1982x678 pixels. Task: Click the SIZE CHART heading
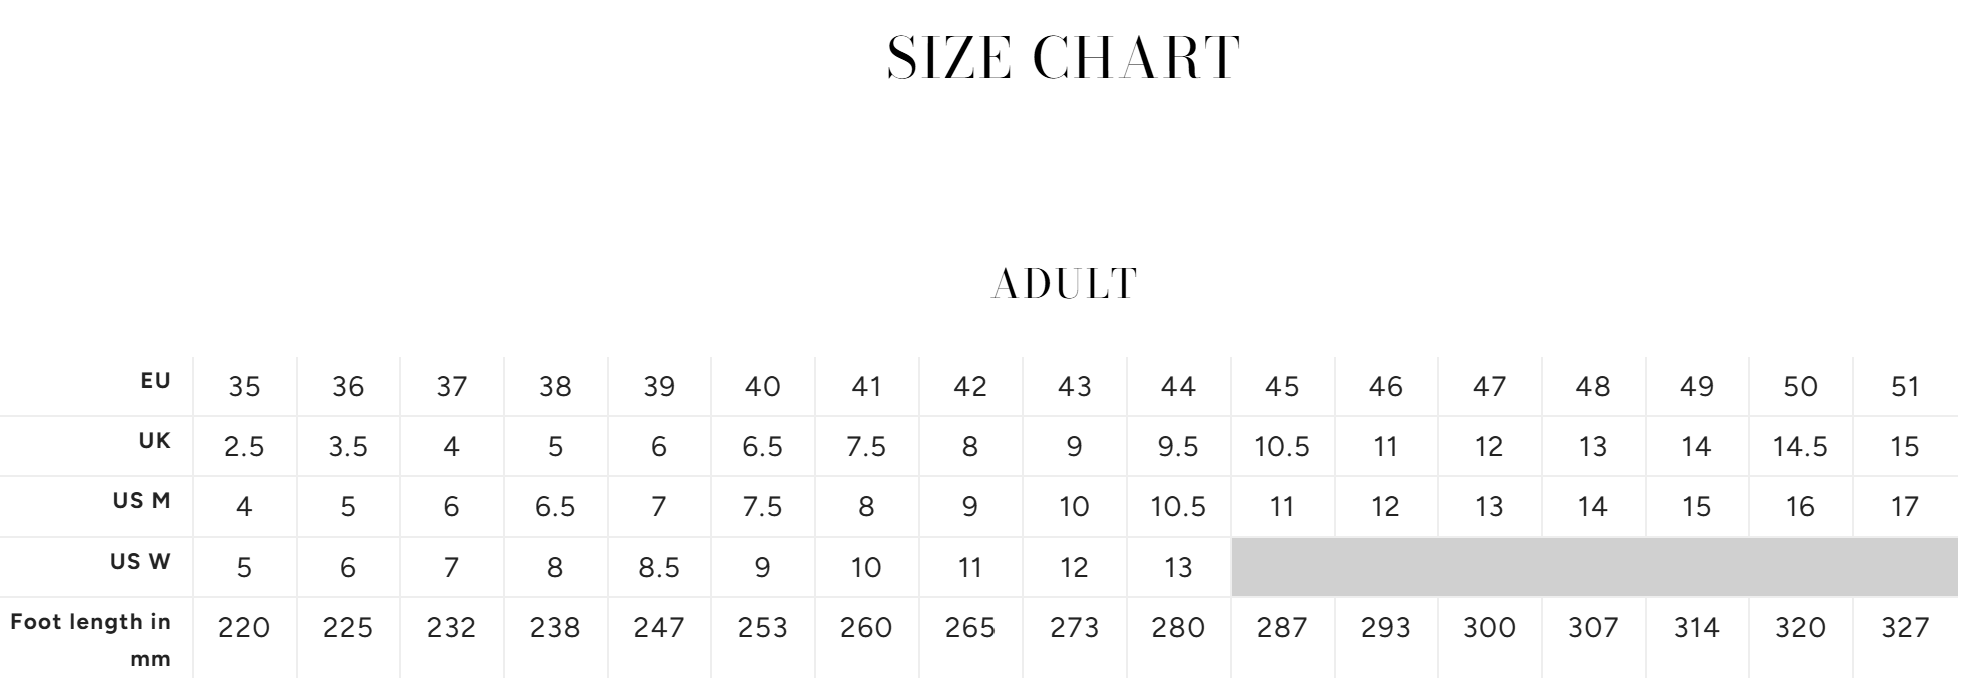[x=1063, y=58]
